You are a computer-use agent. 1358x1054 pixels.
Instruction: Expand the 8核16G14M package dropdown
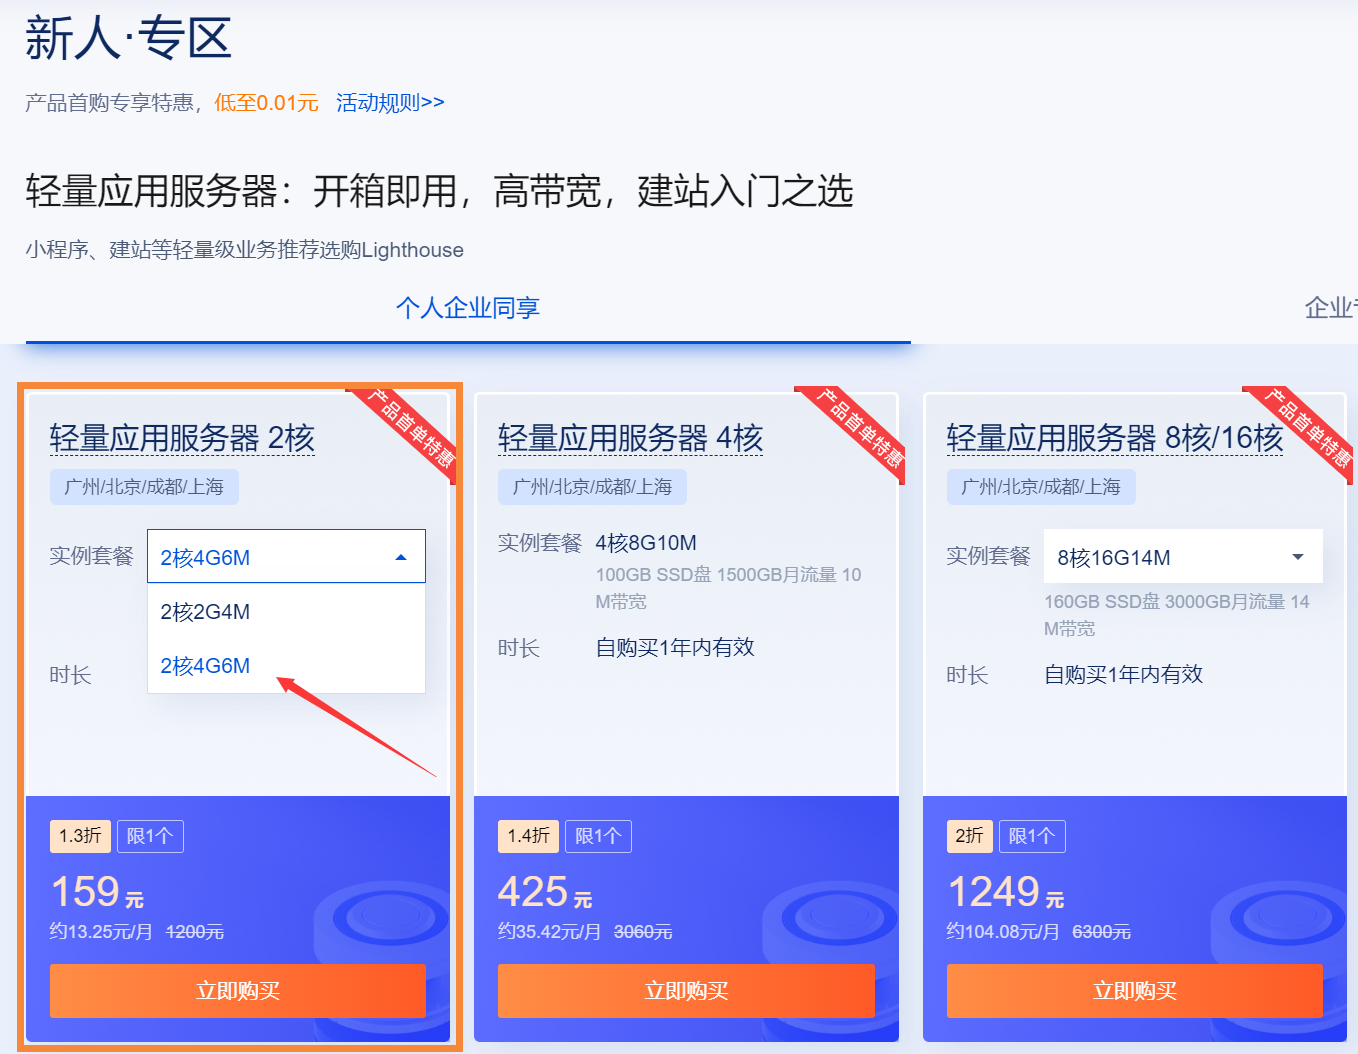click(1183, 556)
